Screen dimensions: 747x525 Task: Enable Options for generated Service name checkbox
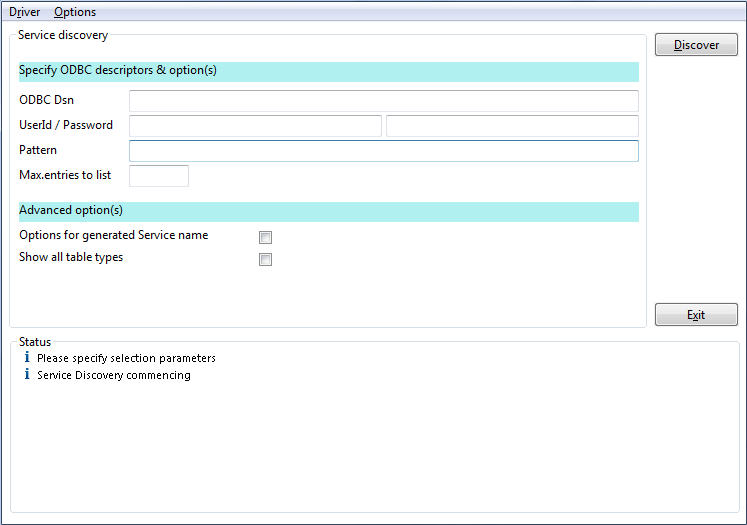pos(265,237)
